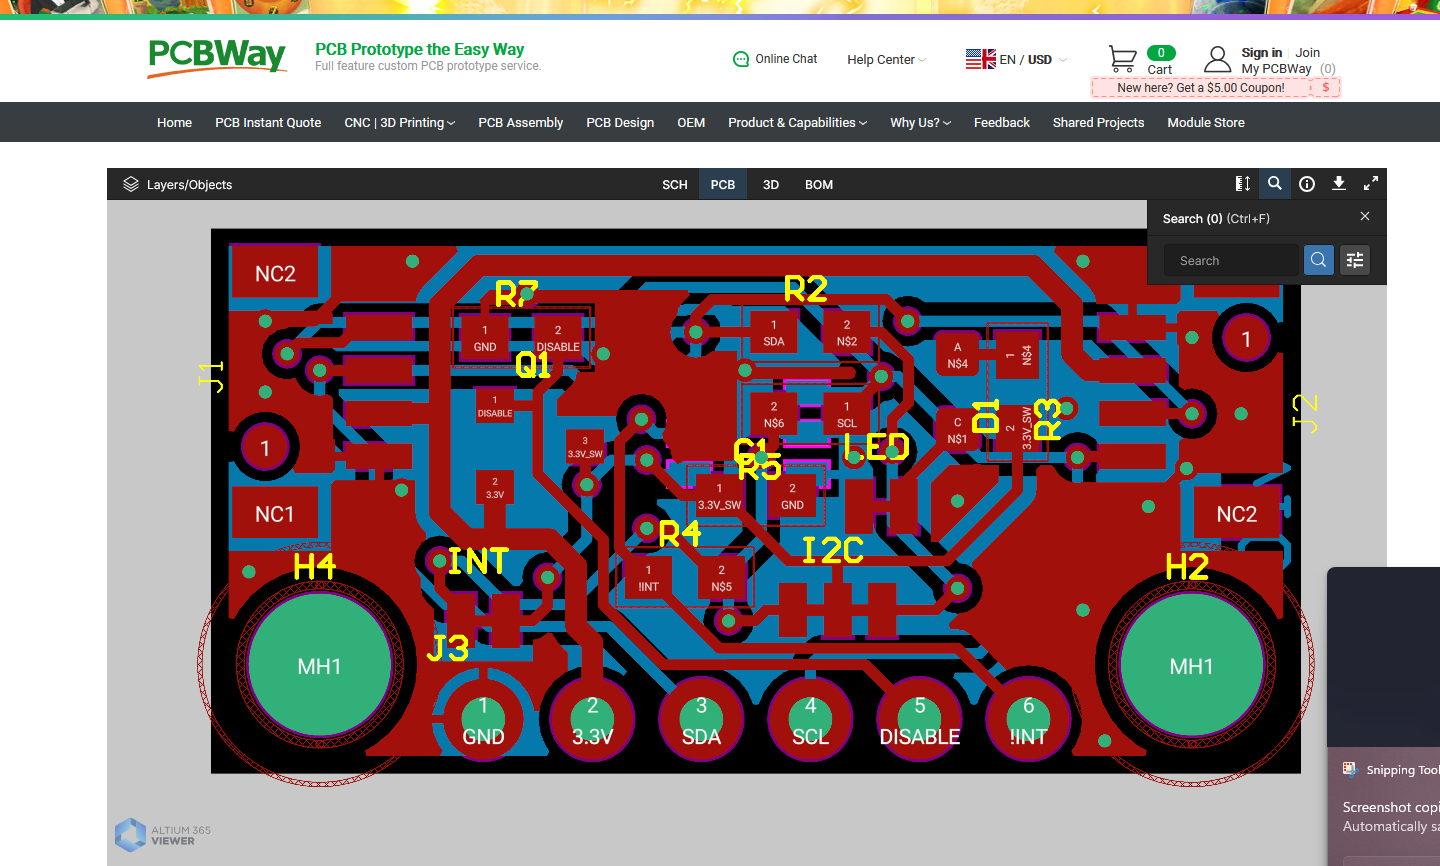
Task: Switch to the PCB tab
Action: coord(723,184)
